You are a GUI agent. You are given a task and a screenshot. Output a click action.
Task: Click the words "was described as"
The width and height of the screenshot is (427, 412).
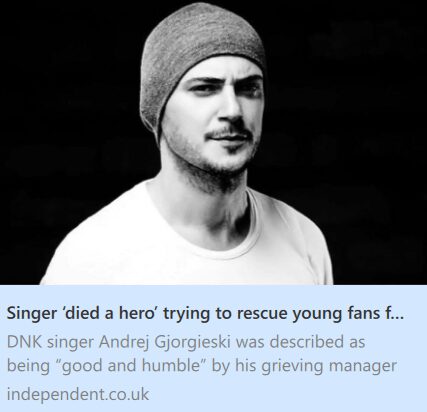(x=300, y=342)
